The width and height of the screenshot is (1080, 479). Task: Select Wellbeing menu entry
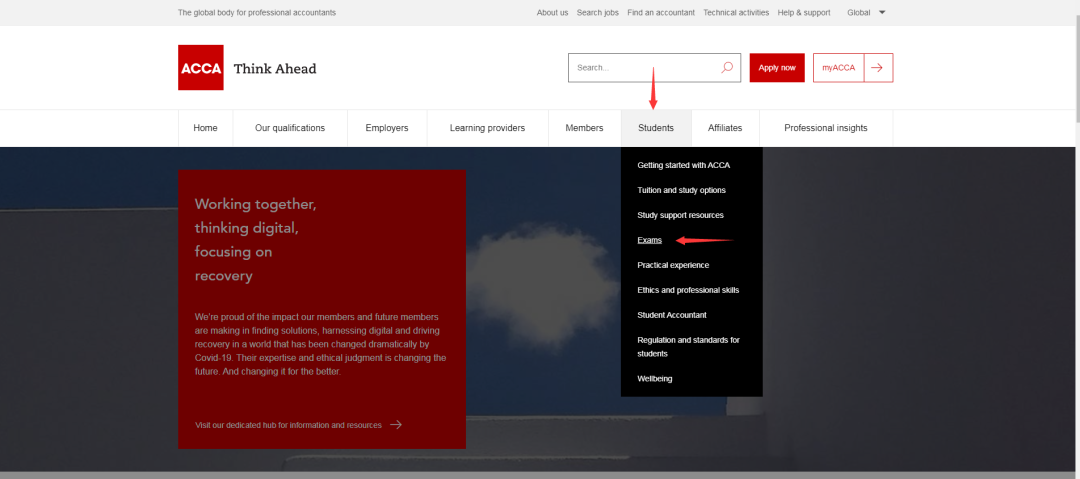tap(654, 378)
